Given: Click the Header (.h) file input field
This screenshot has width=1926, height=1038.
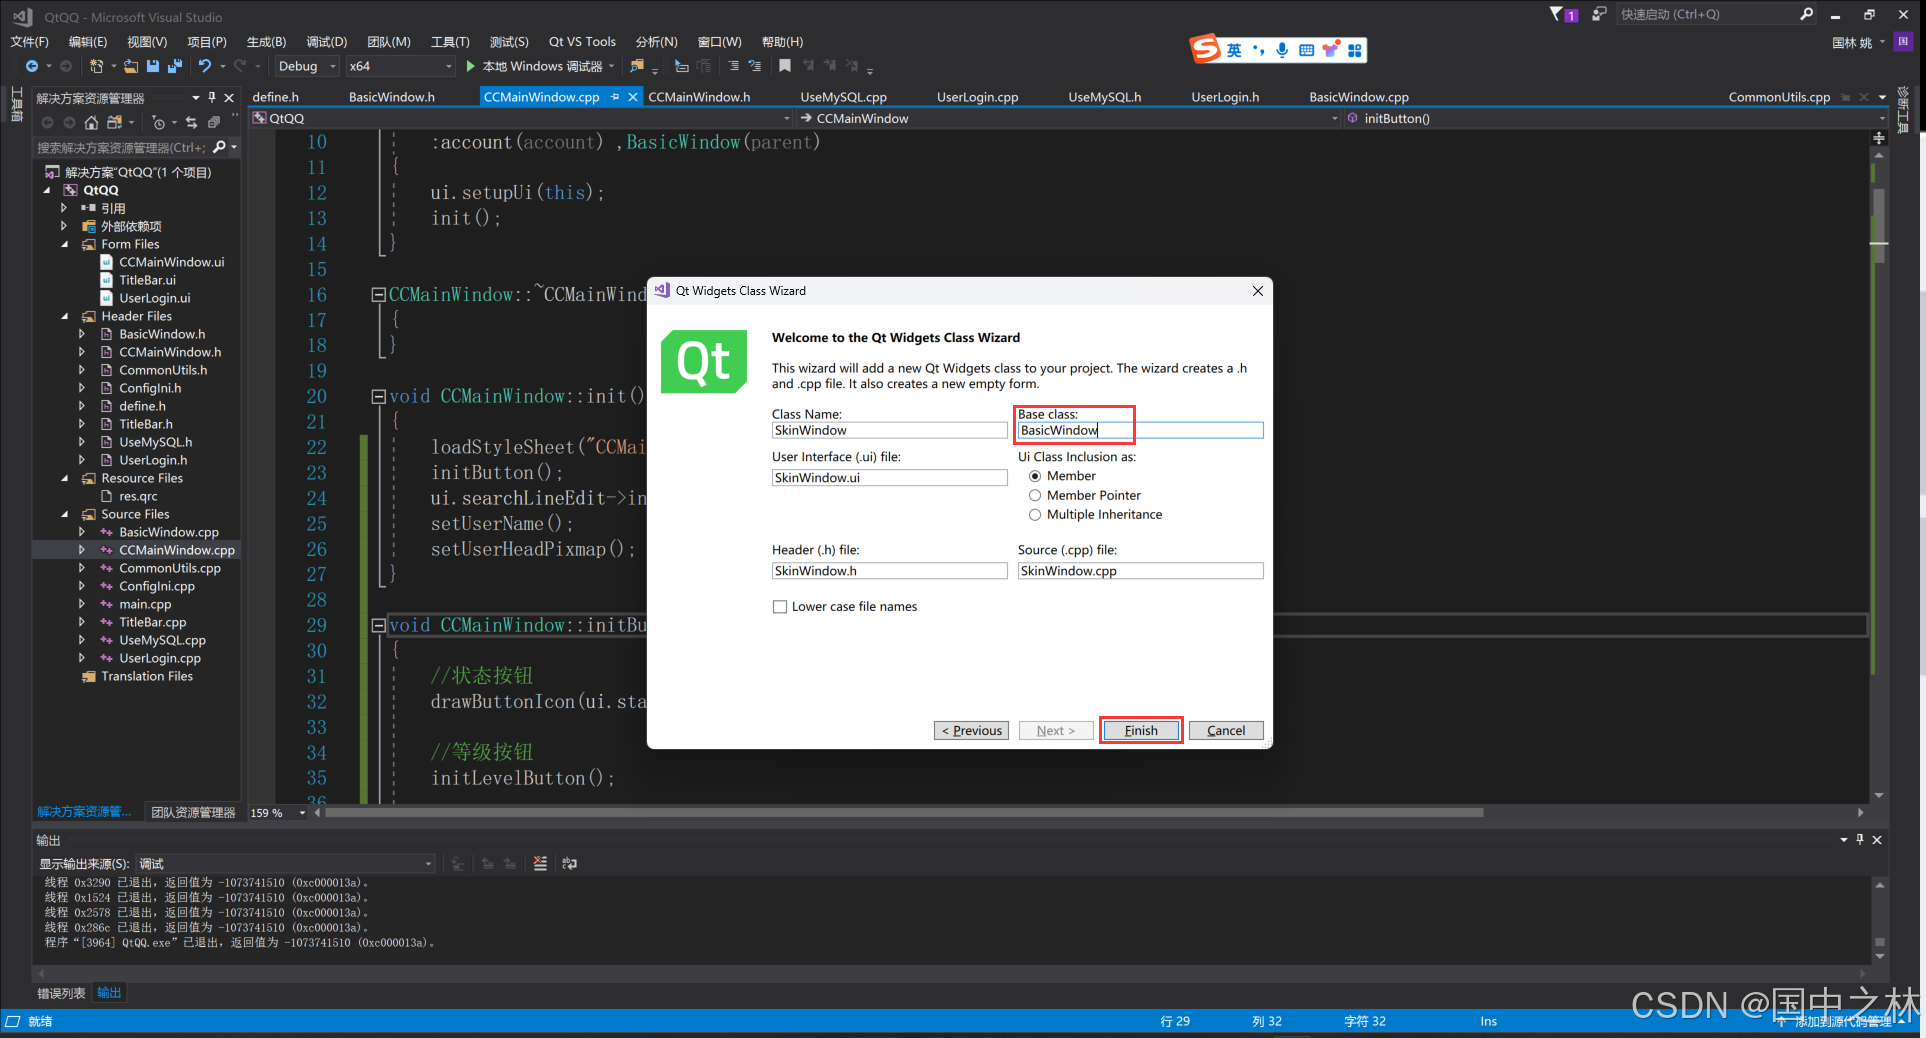Looking at the screenshot, I should pyautogui.click(x=889, y=571).
